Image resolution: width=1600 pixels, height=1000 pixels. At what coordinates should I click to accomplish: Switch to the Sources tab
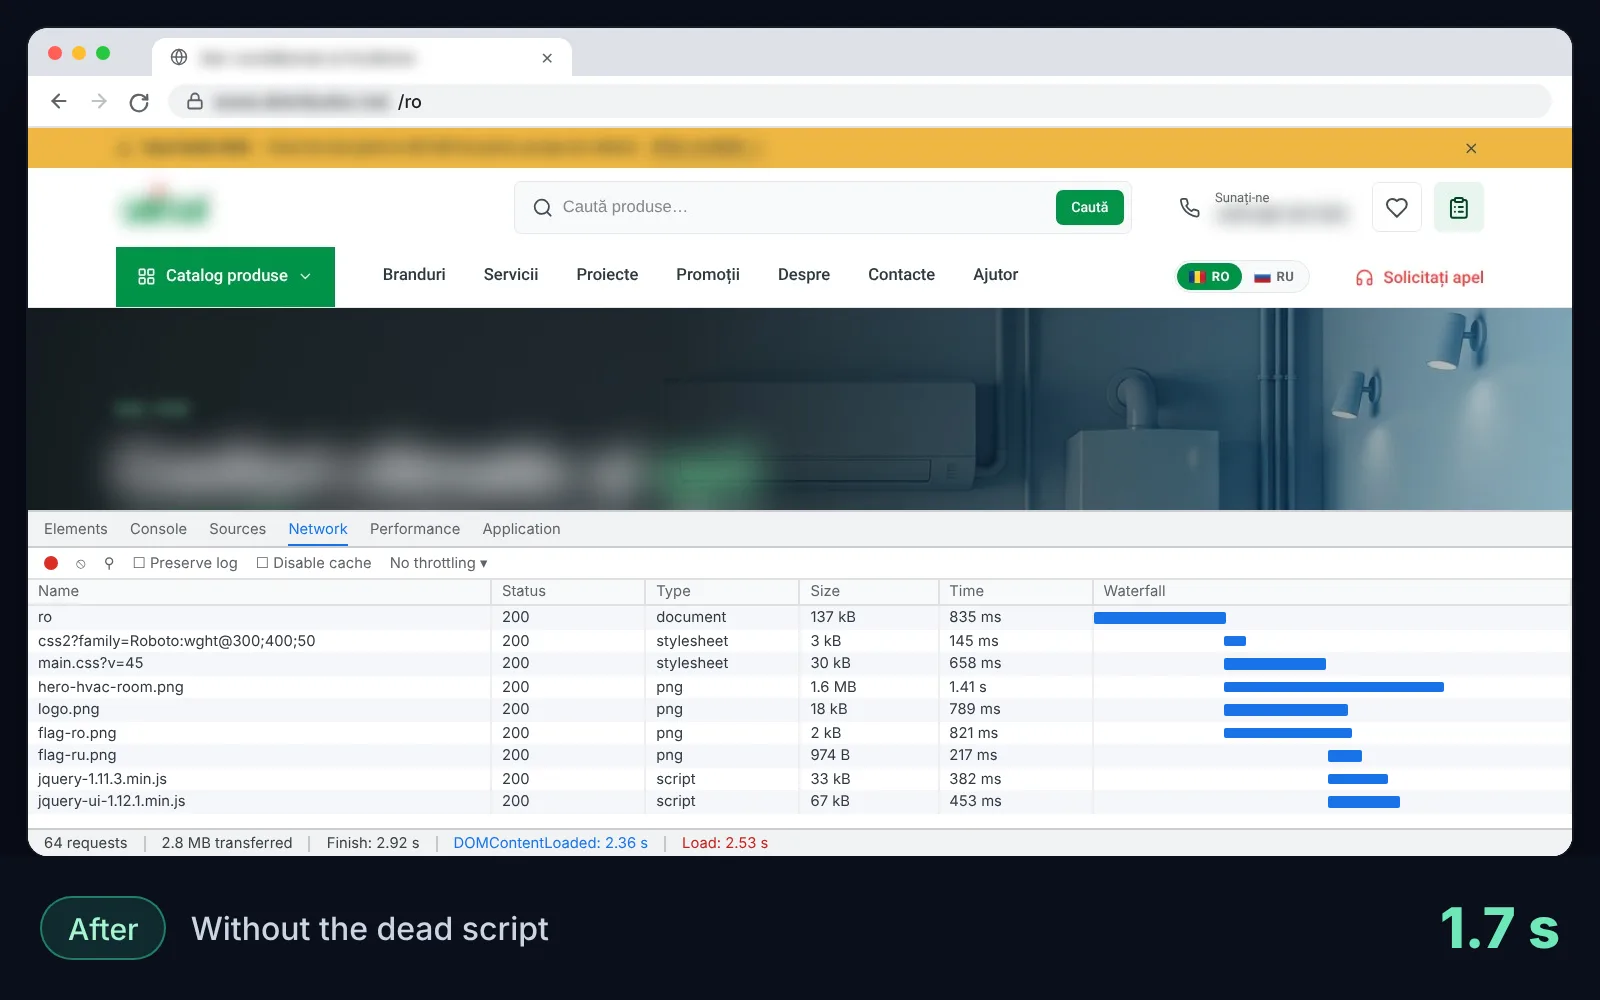click(x=237, y=529)
